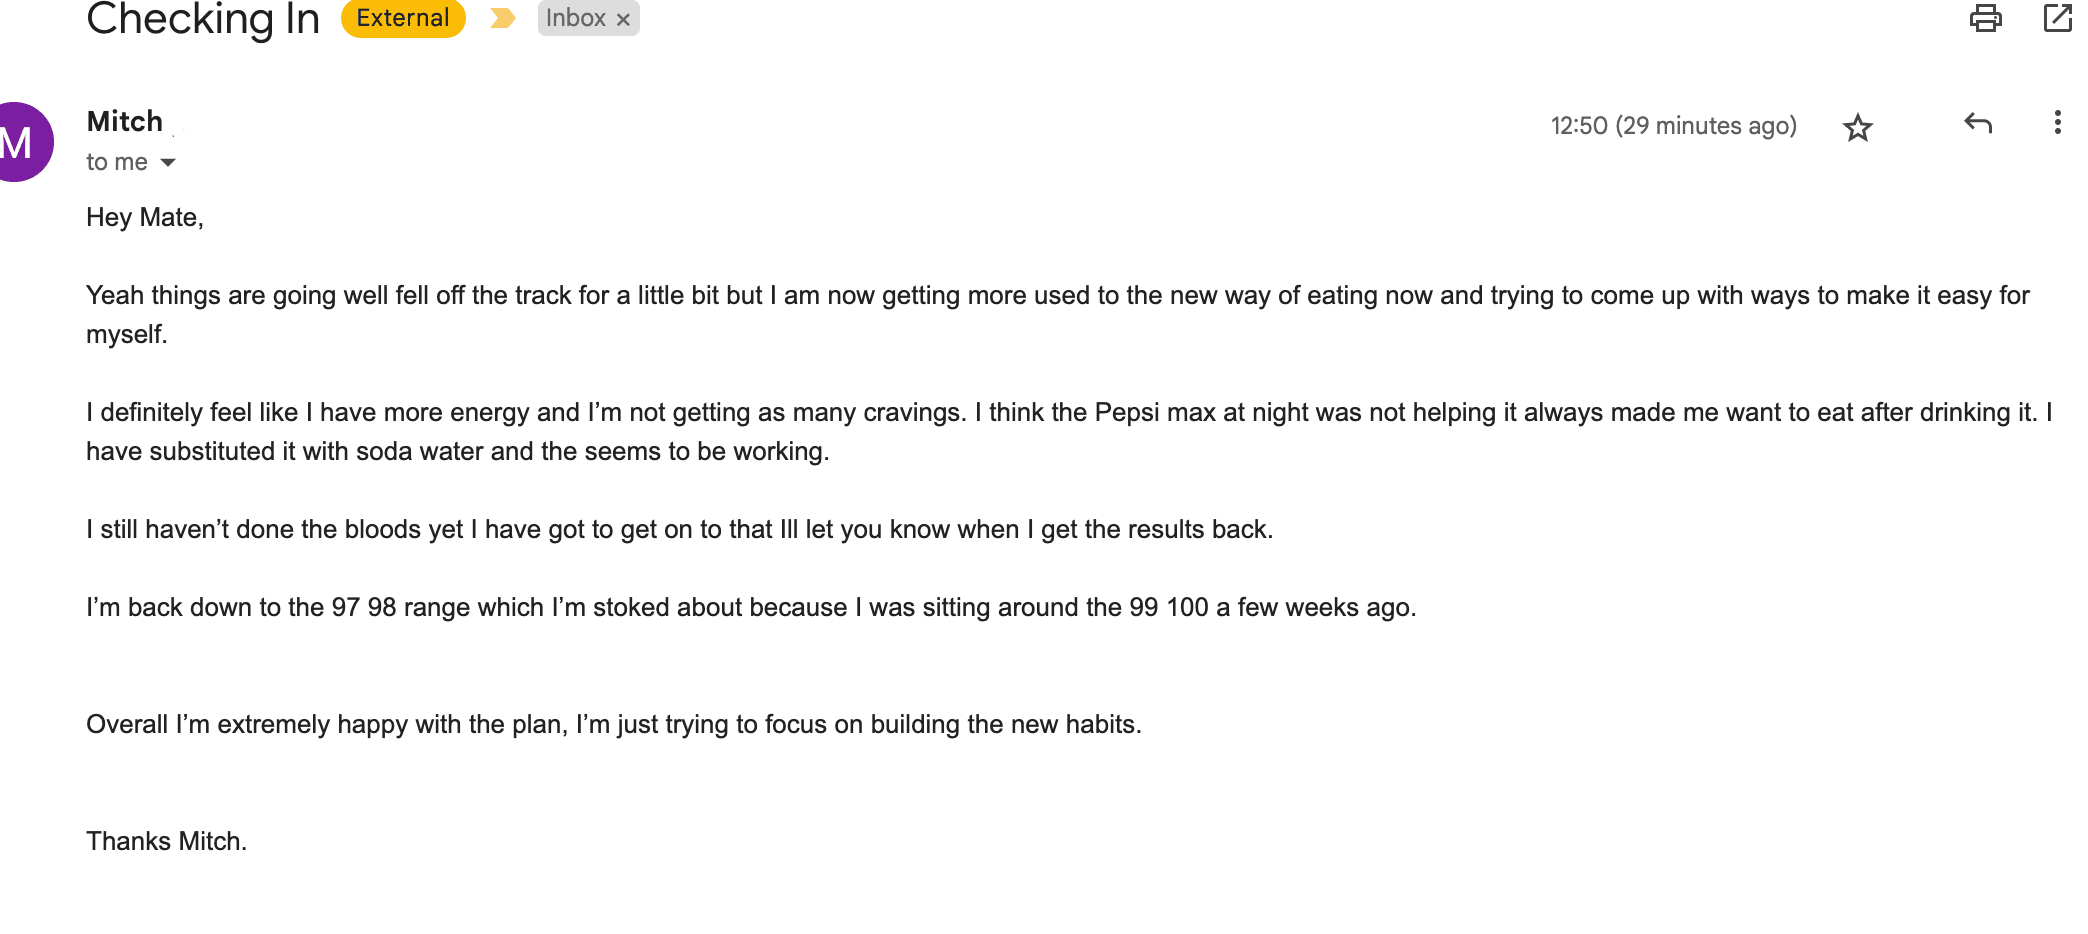Click the 'to me' recipient text

point(117,162)
